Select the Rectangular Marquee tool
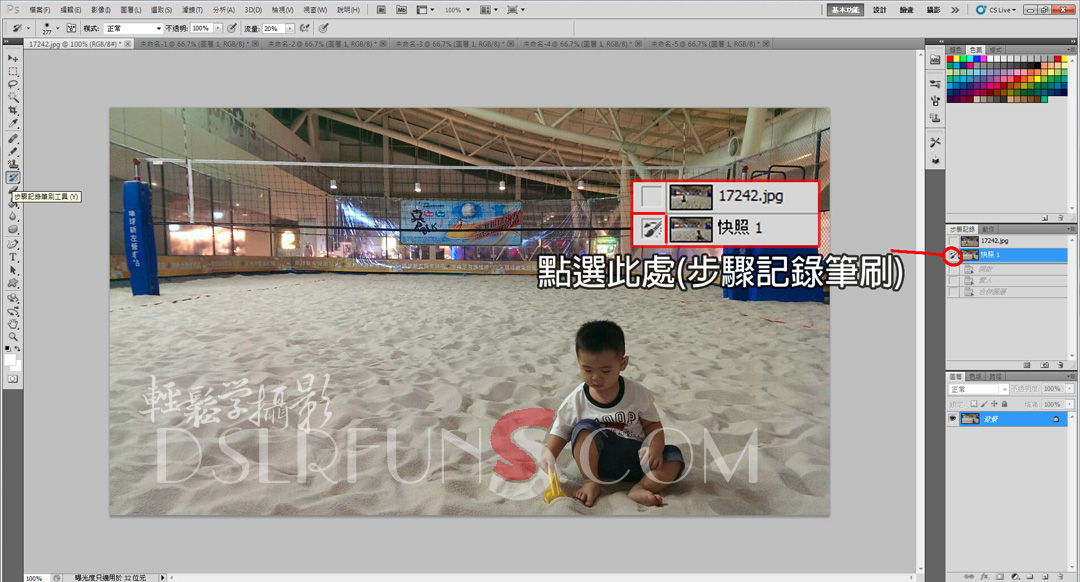The image size is (1080, 582). [x=13, y=72]
